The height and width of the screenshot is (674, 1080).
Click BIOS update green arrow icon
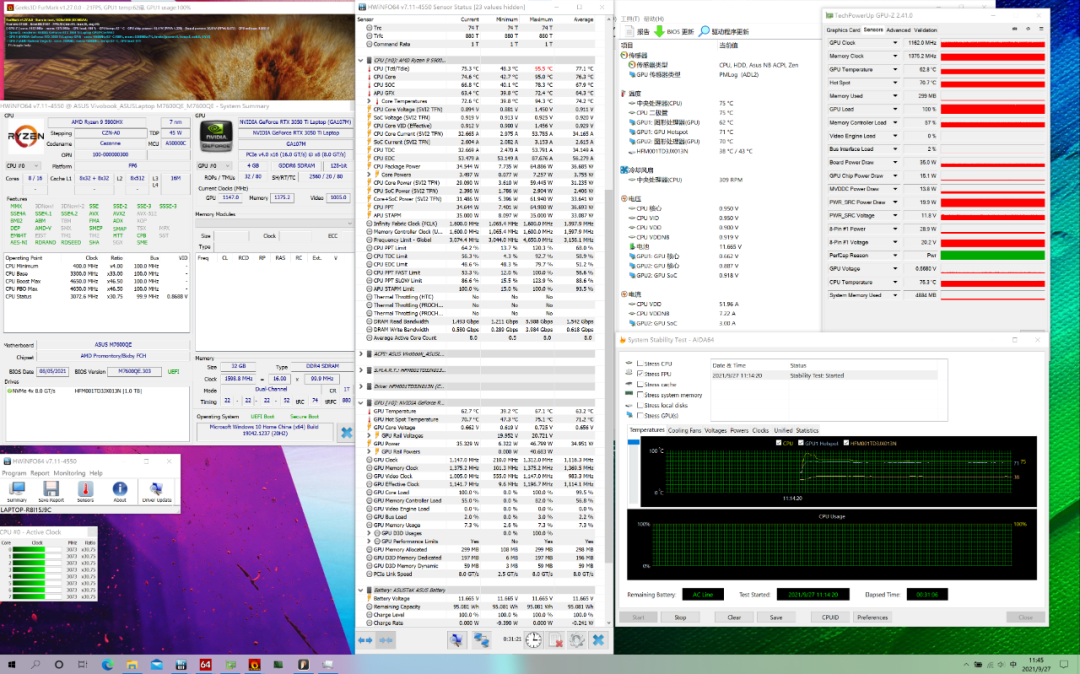(659, 31)
